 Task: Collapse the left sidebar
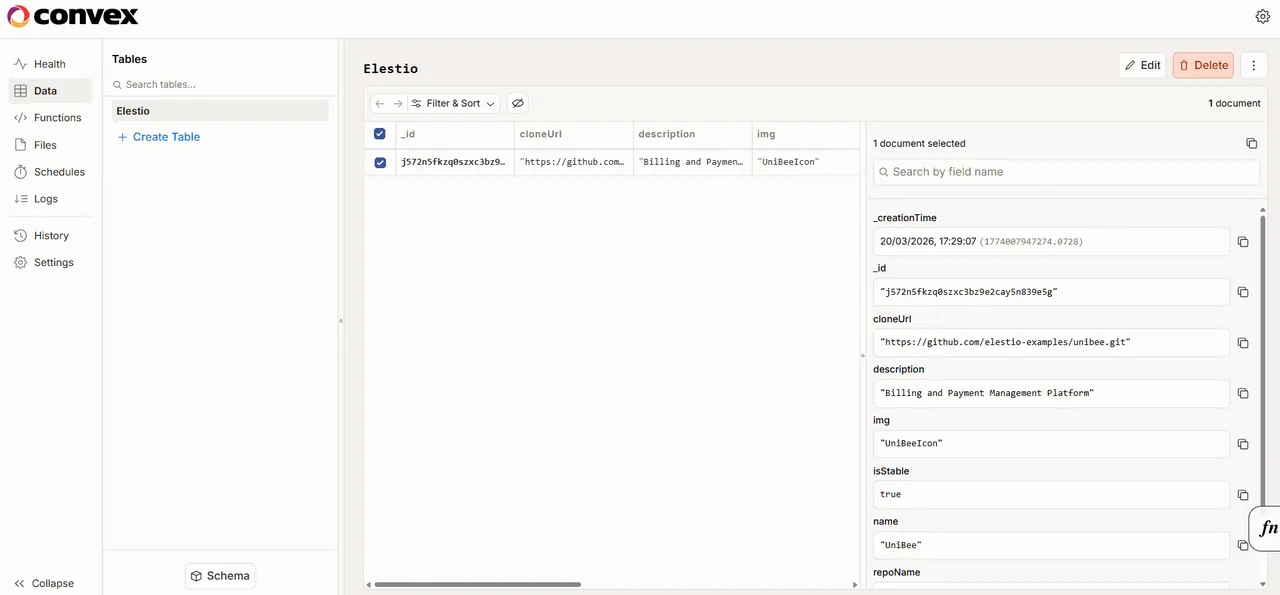44,583
